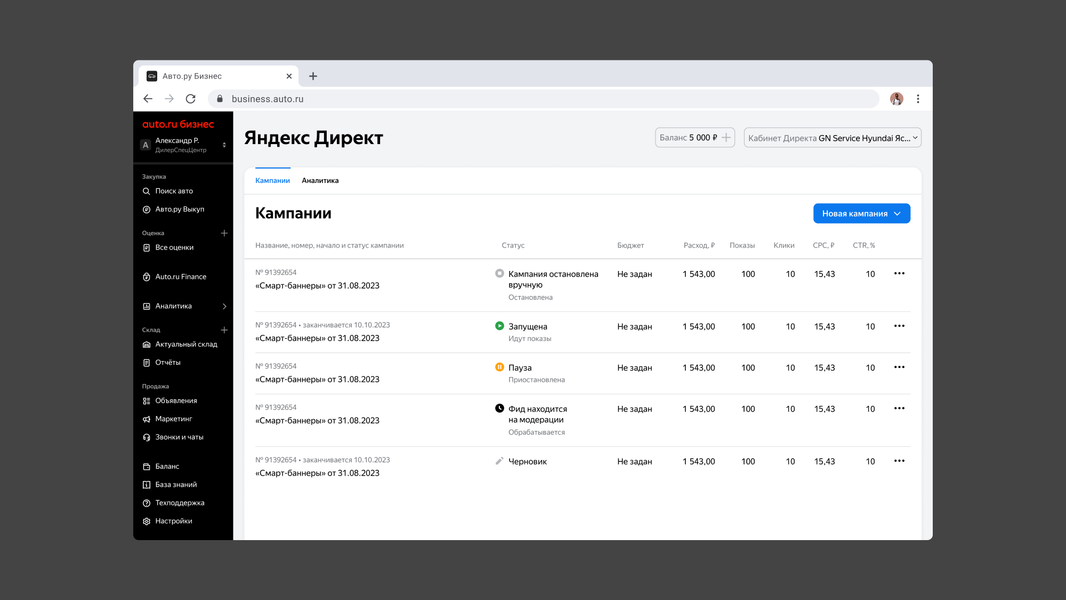1066x600 pixels.
Task: Expand the Новая кампания dropdown button
Action: coord(861,213)
